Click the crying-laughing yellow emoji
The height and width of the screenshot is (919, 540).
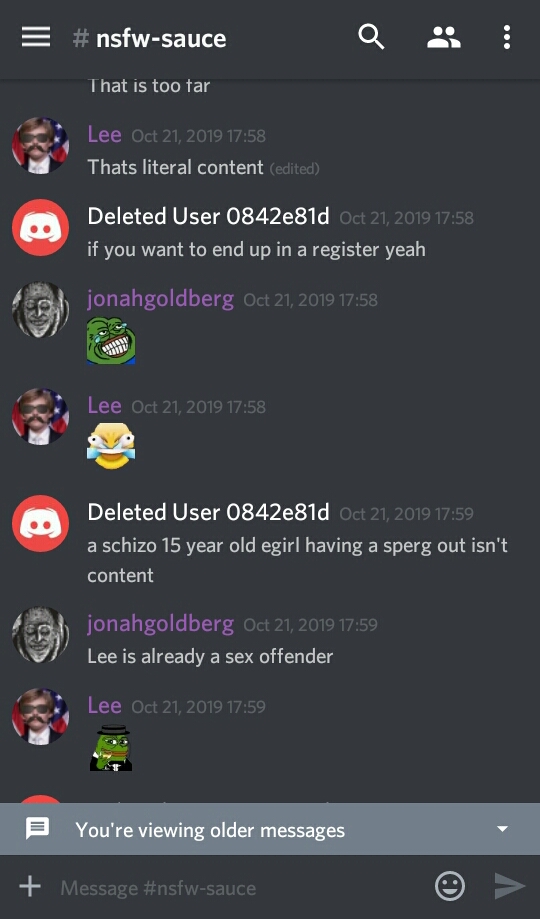pos(111,446)
